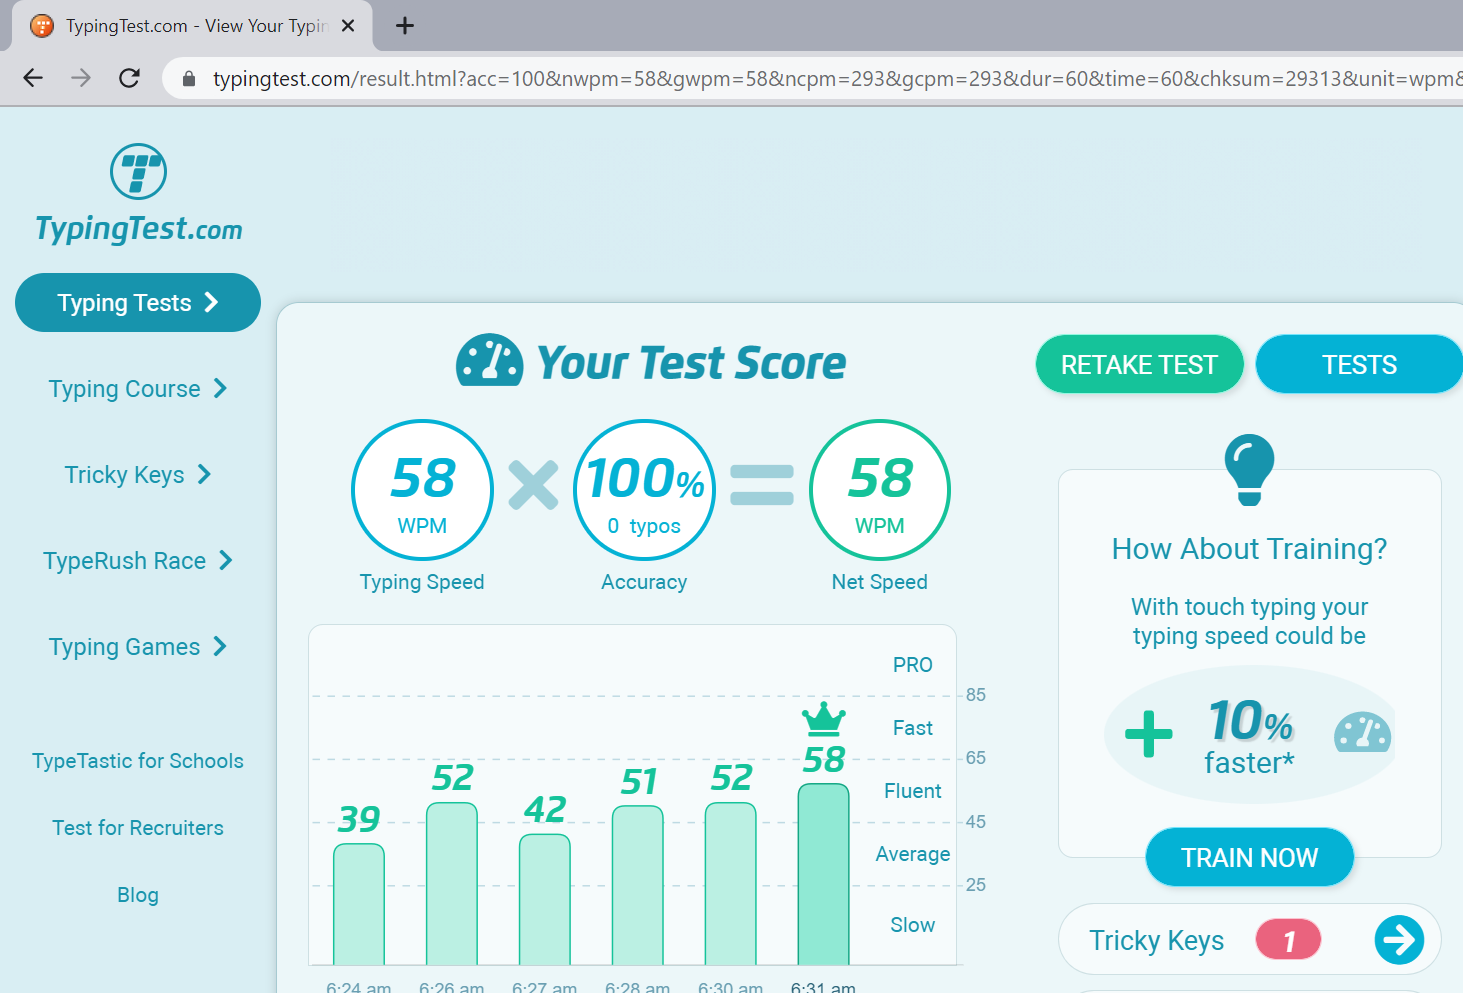The image size is (1463, 993).
Task: Click the lightbulb training tip icon
Action: coord(1249,469)
